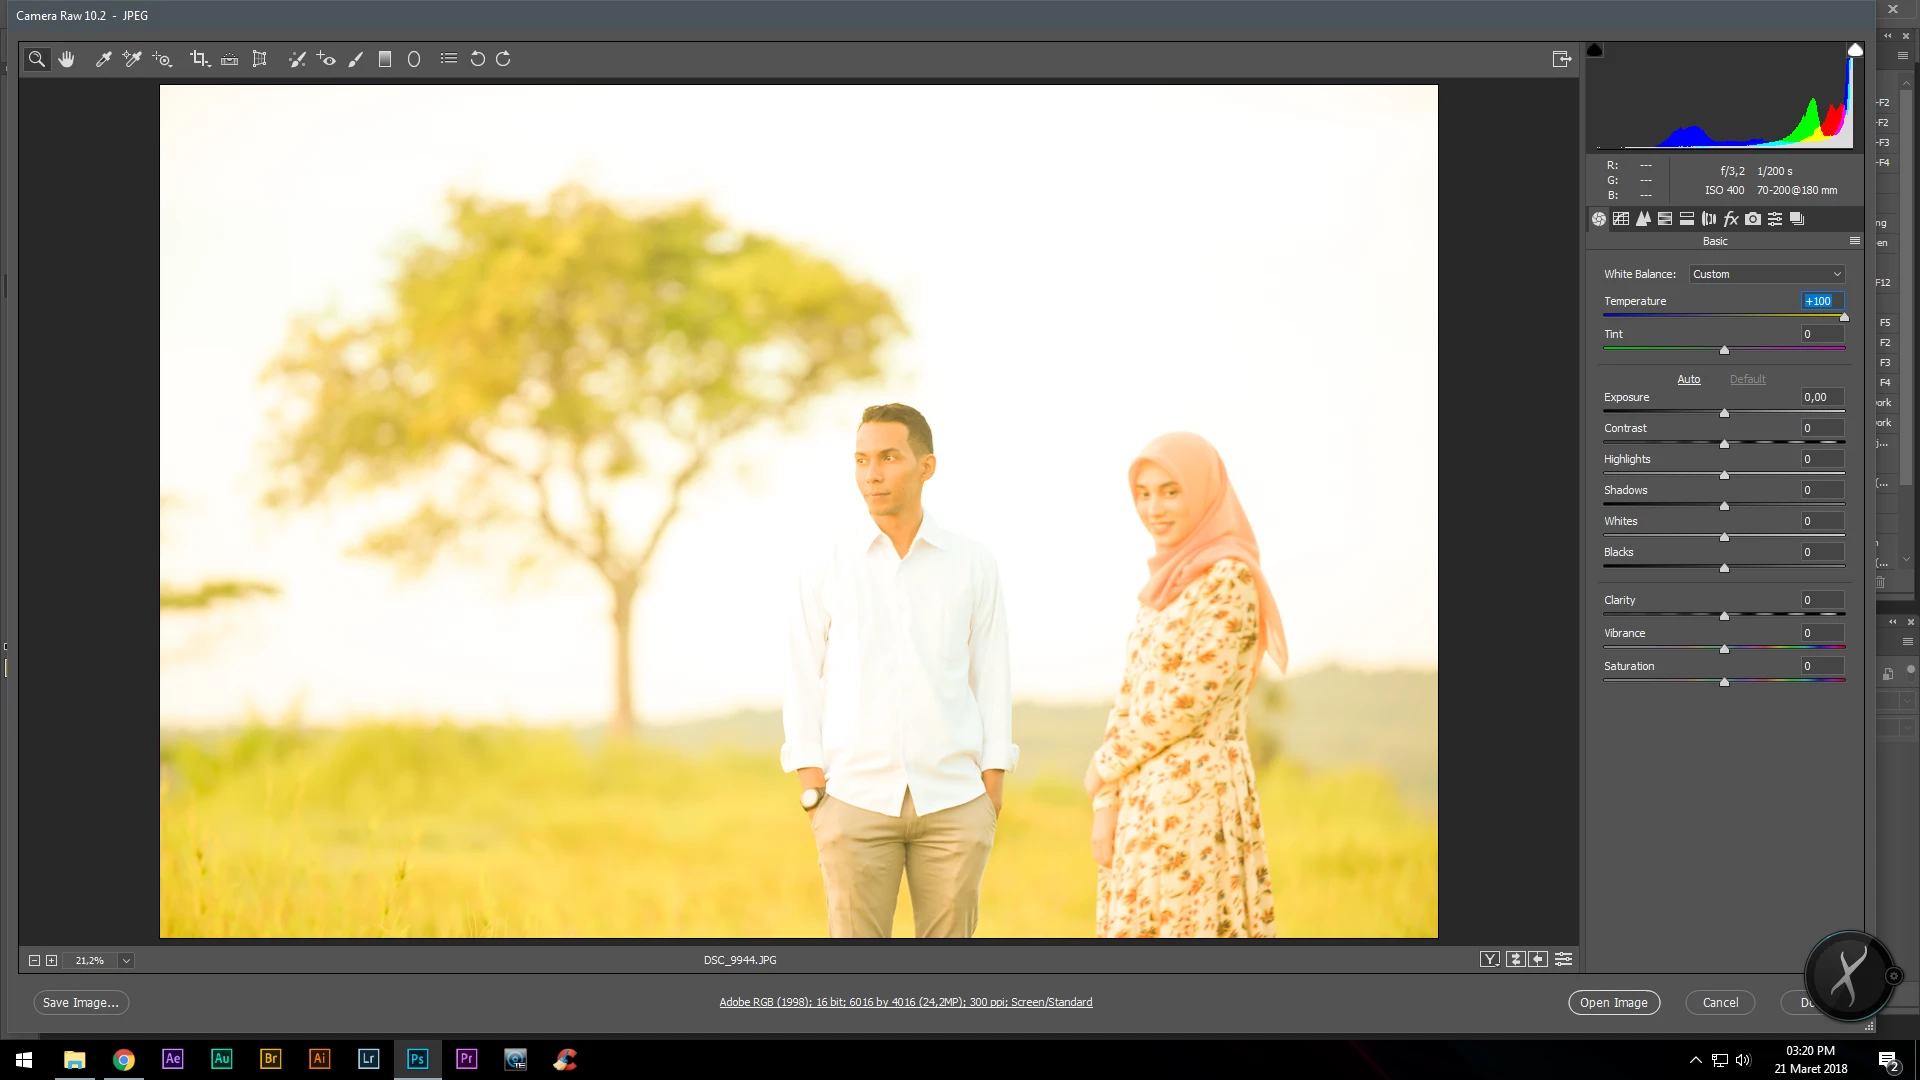The width and height of the screenshot is (1920, 1080).
Task: Rotate image 90 degrees counterclockwise
Action: (x=478, y=59)
